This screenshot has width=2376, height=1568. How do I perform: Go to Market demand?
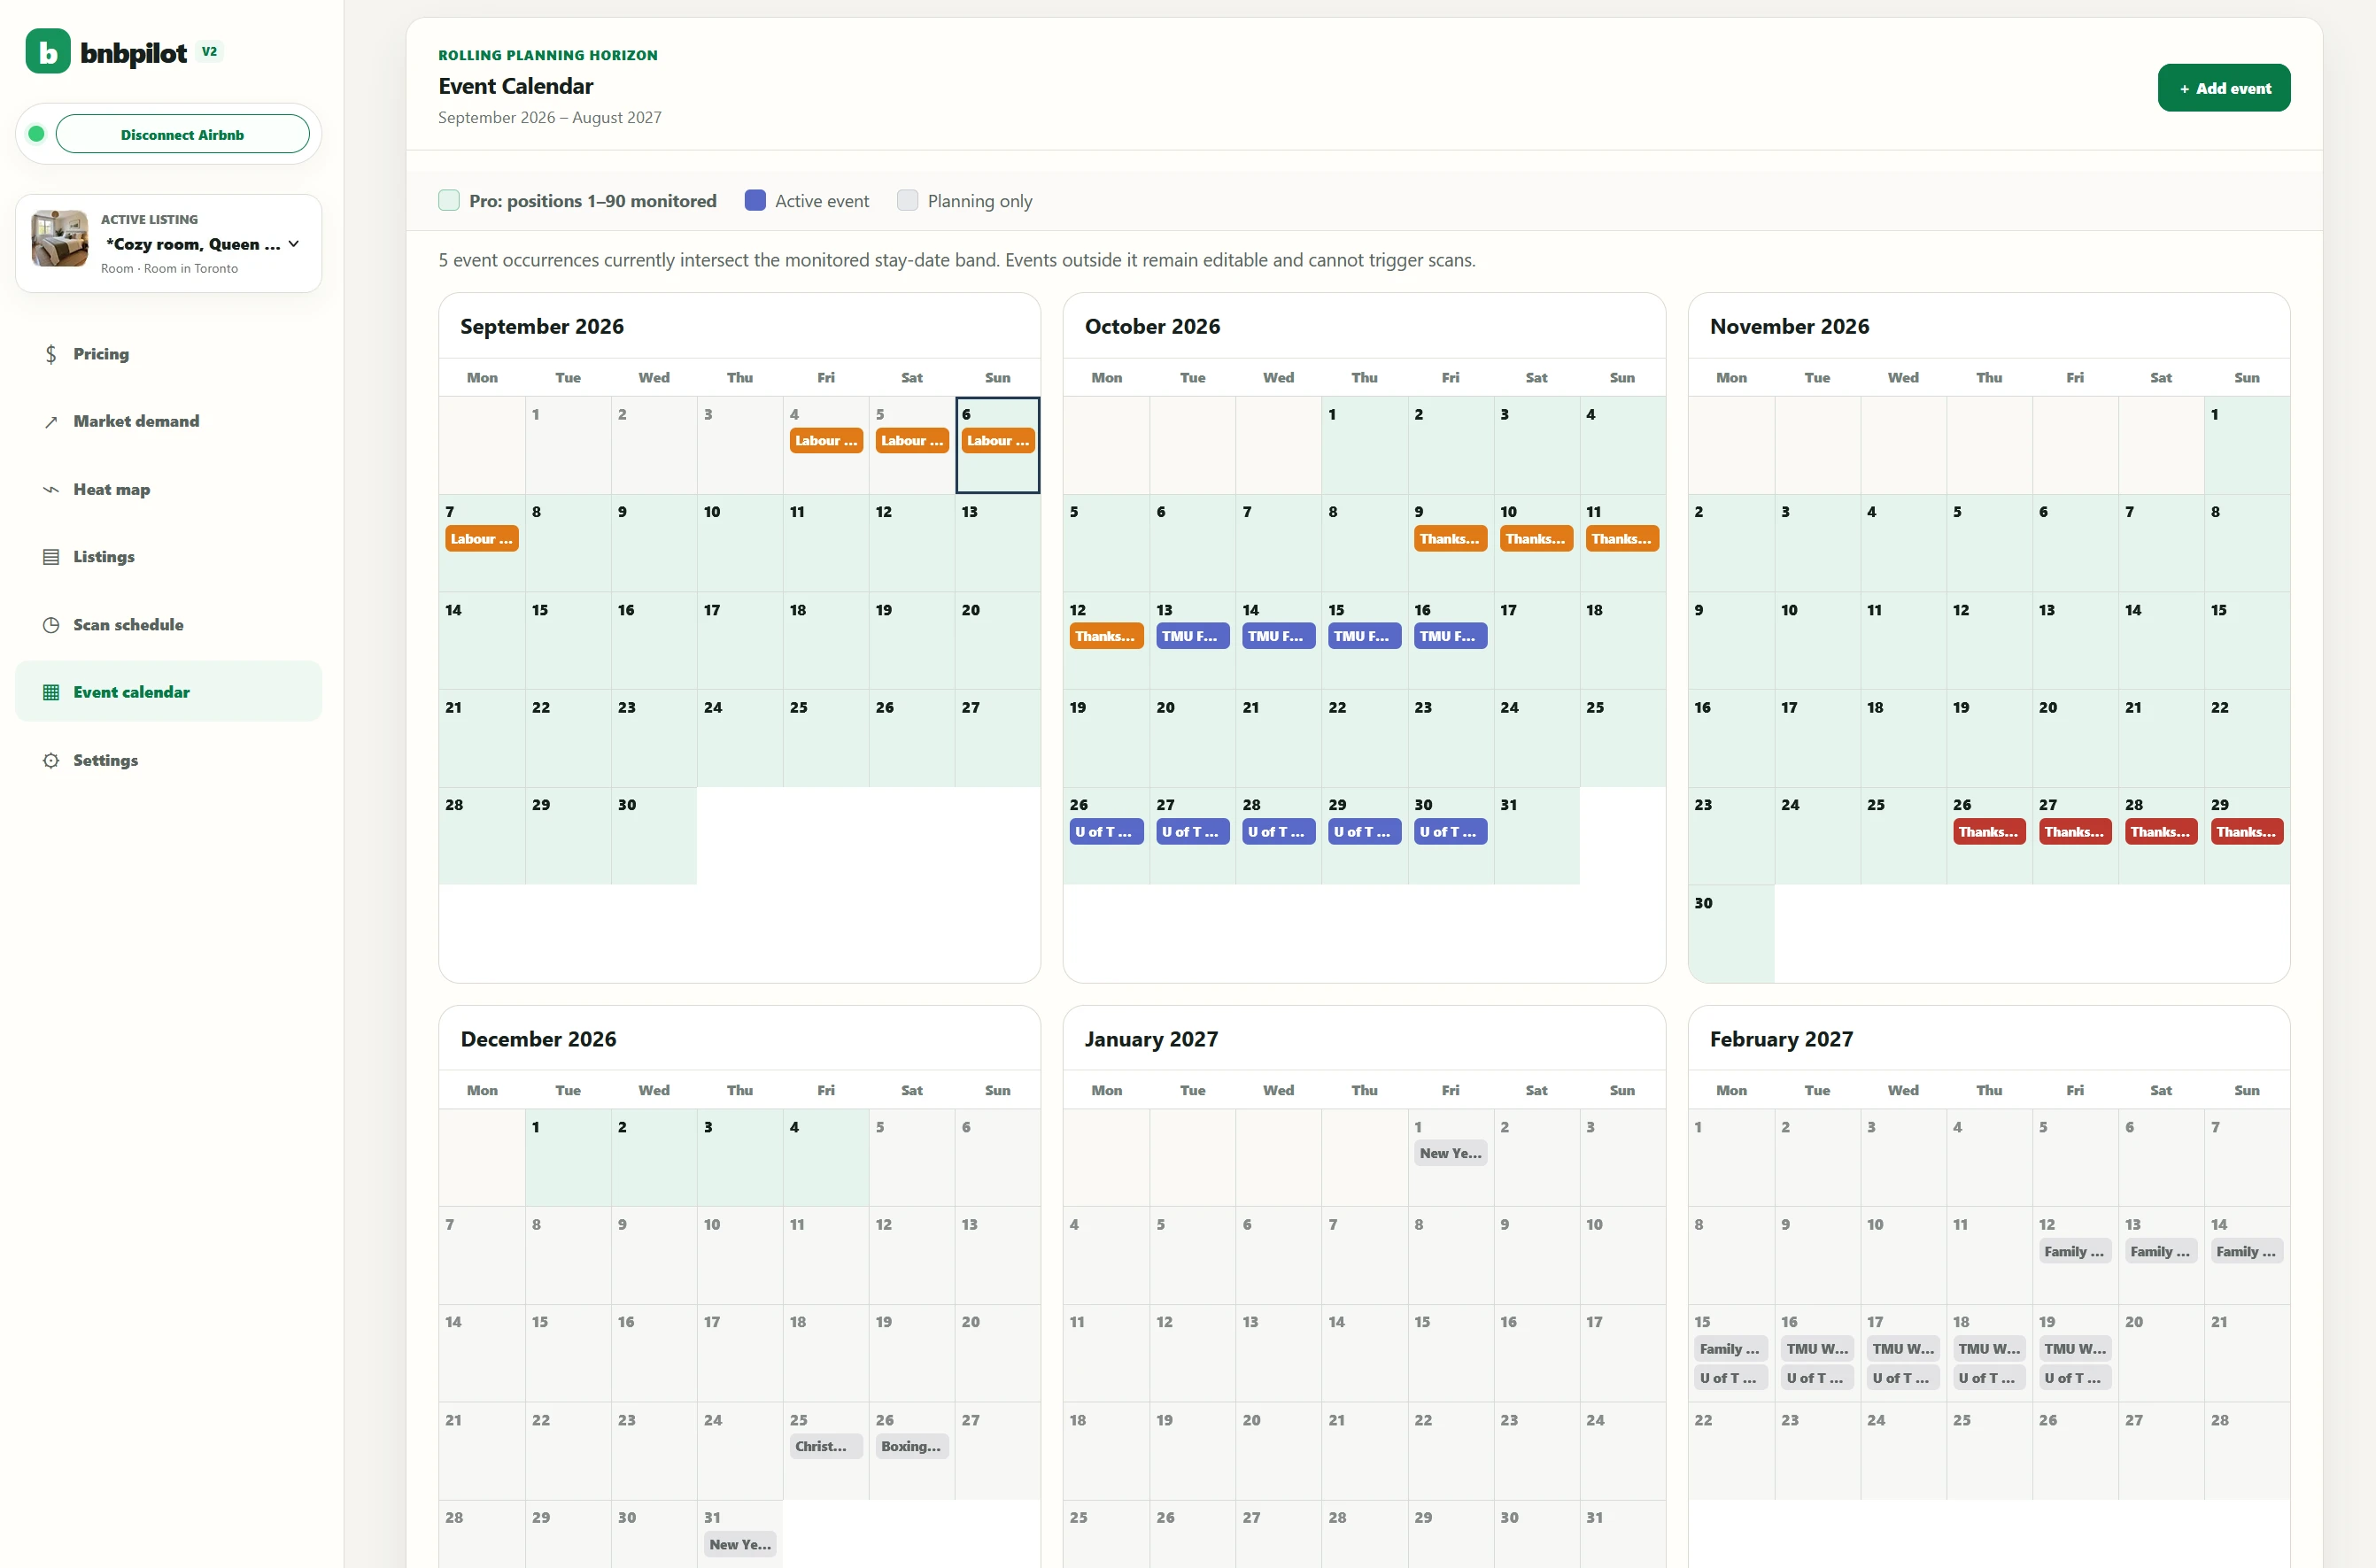pyautogui.click(x=168, y=422)
